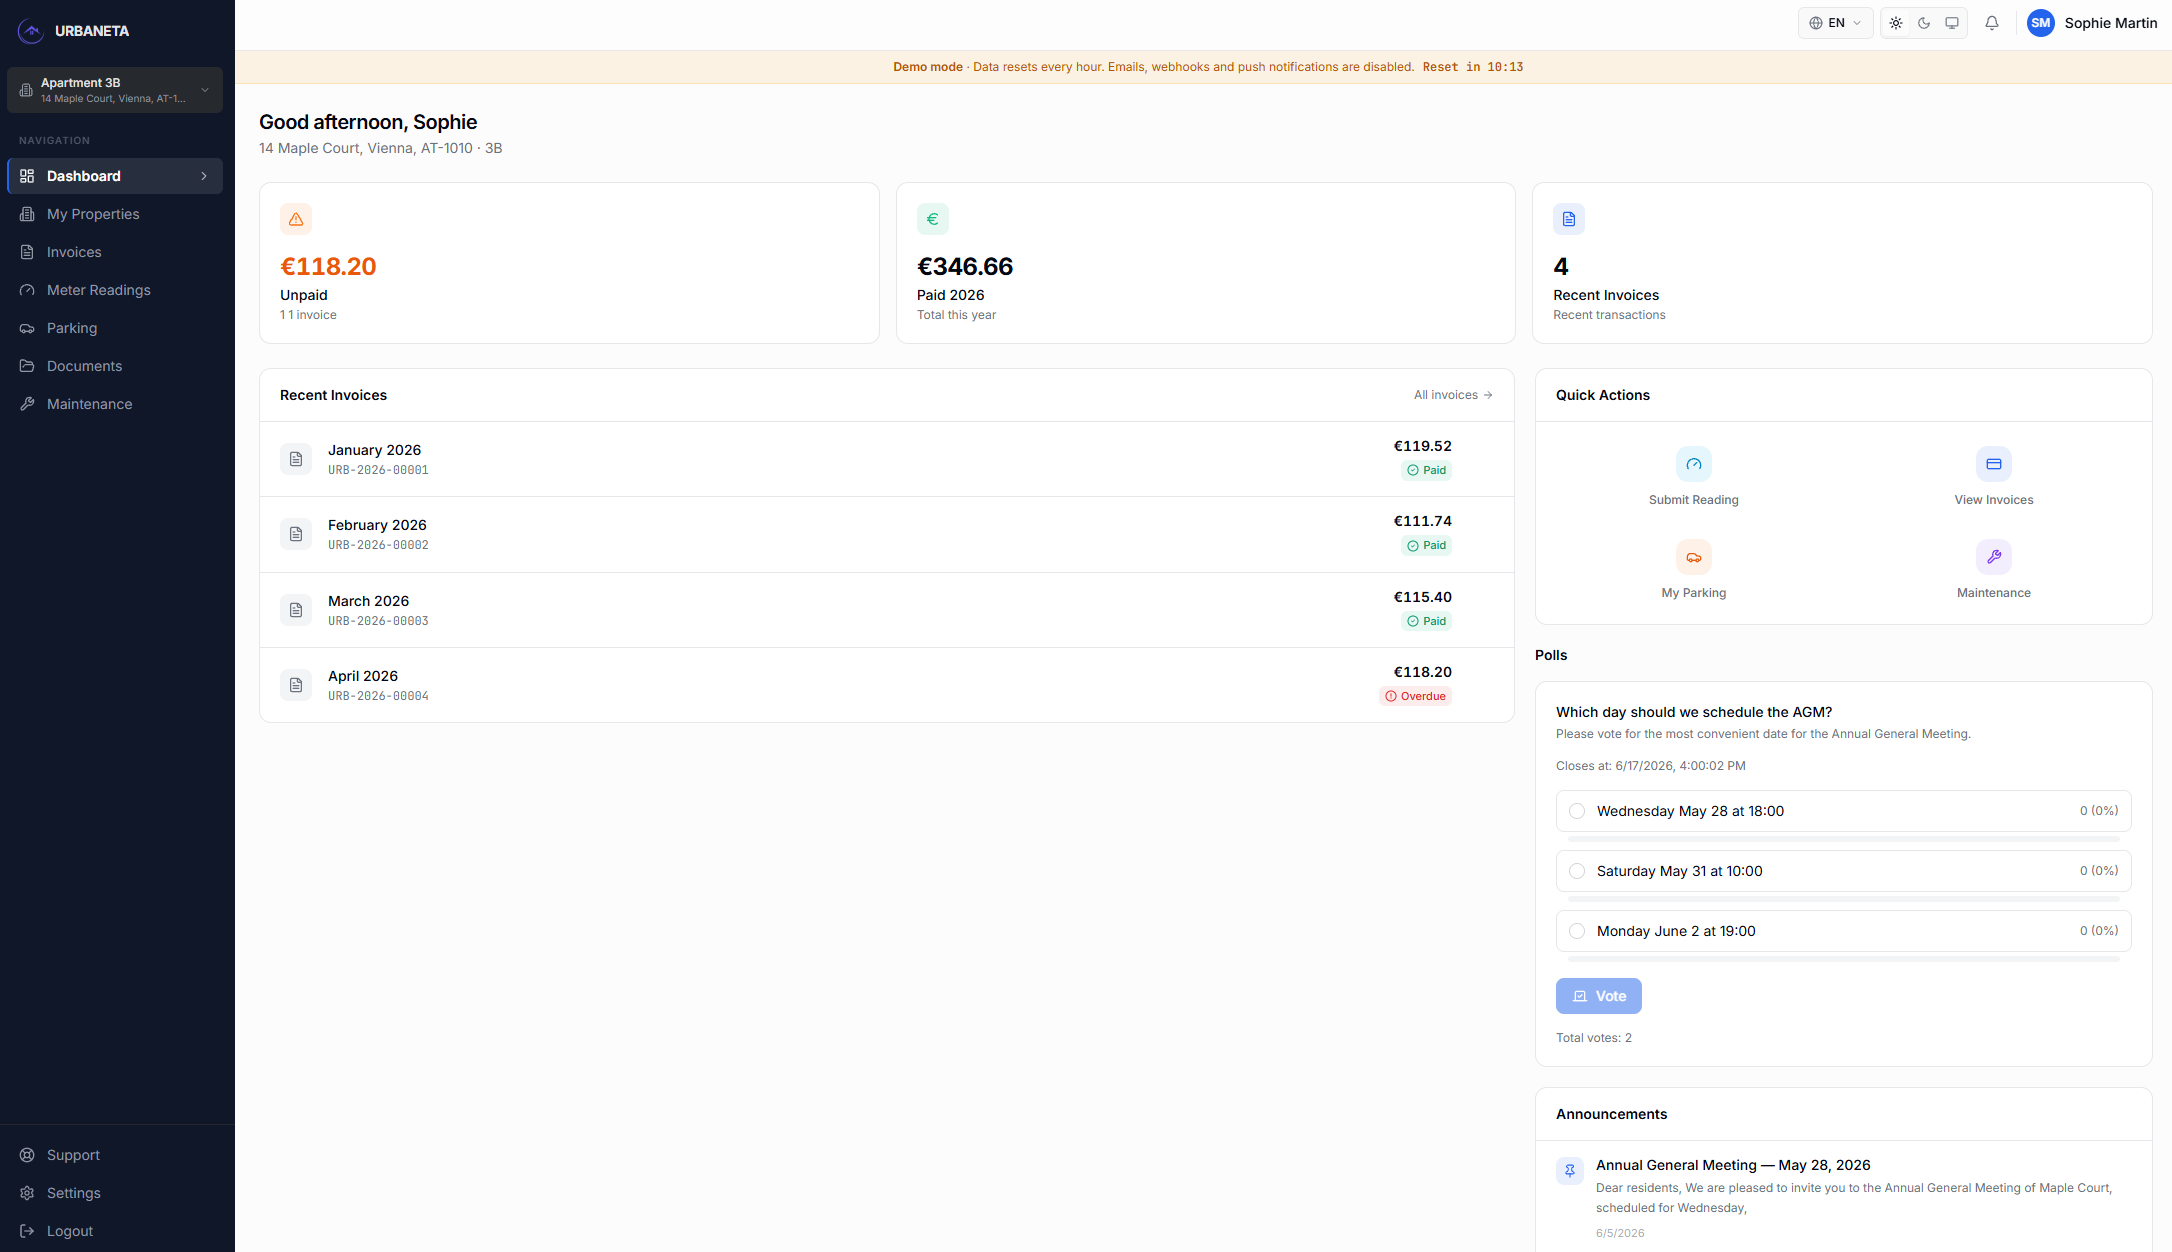Open Meter Readings in sidebar
The width and height of the screenshot is (2172, 1252).
[x=115, y=290]
